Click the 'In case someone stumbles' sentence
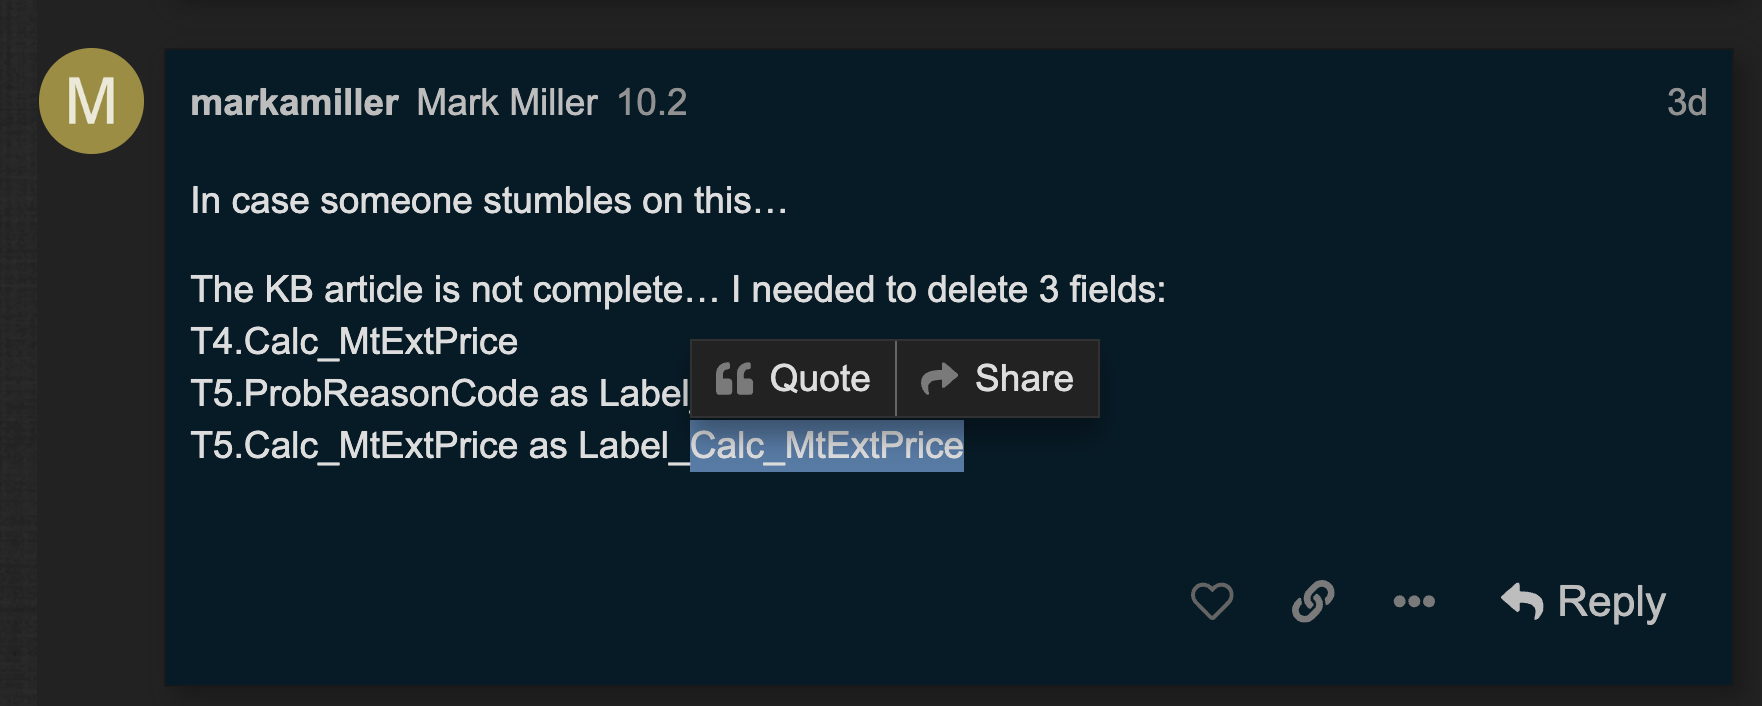This screenshot has width=1762, height=706. tap(489, 200)
